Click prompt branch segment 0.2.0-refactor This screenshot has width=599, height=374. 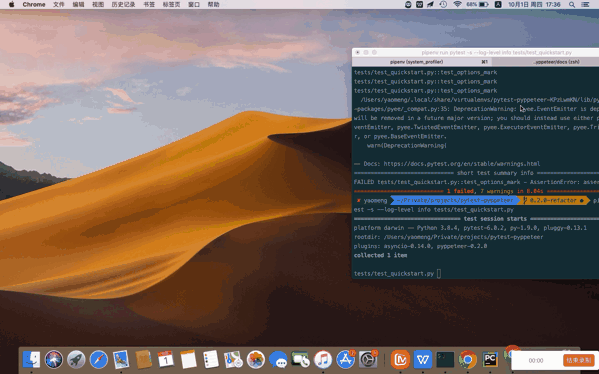553,200
